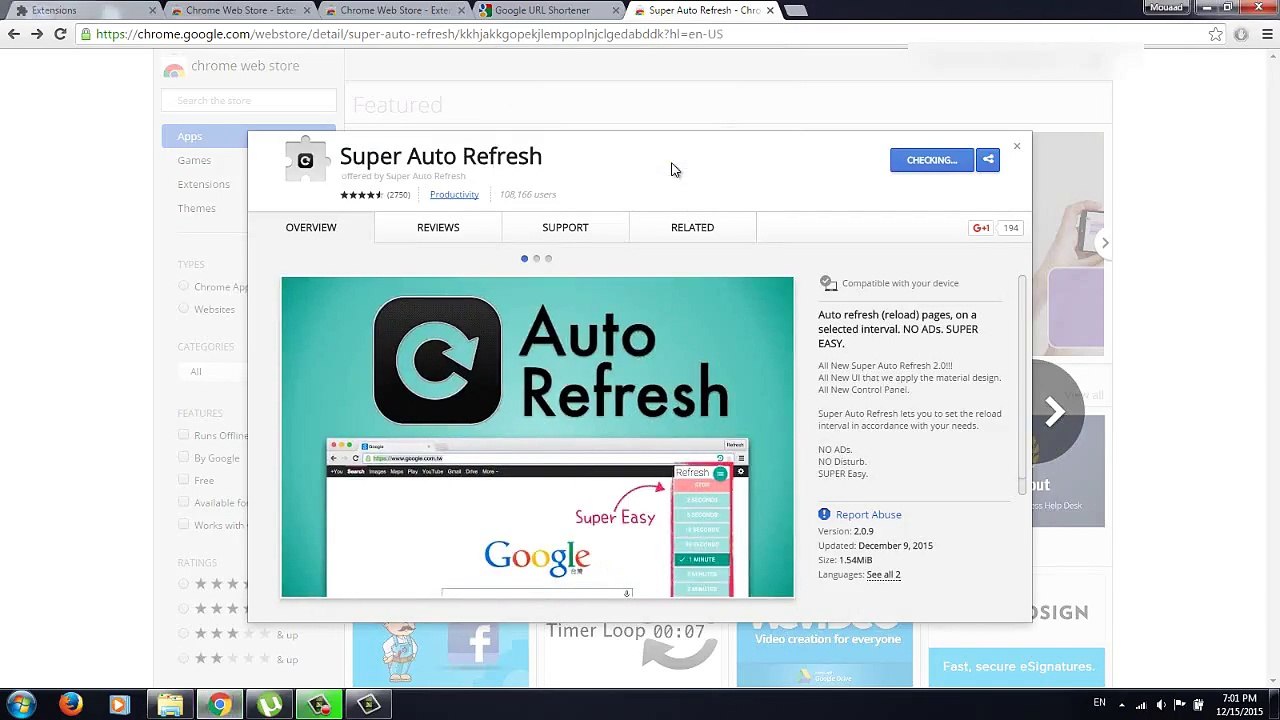Click the See all 2 languages link

point(883,575)
